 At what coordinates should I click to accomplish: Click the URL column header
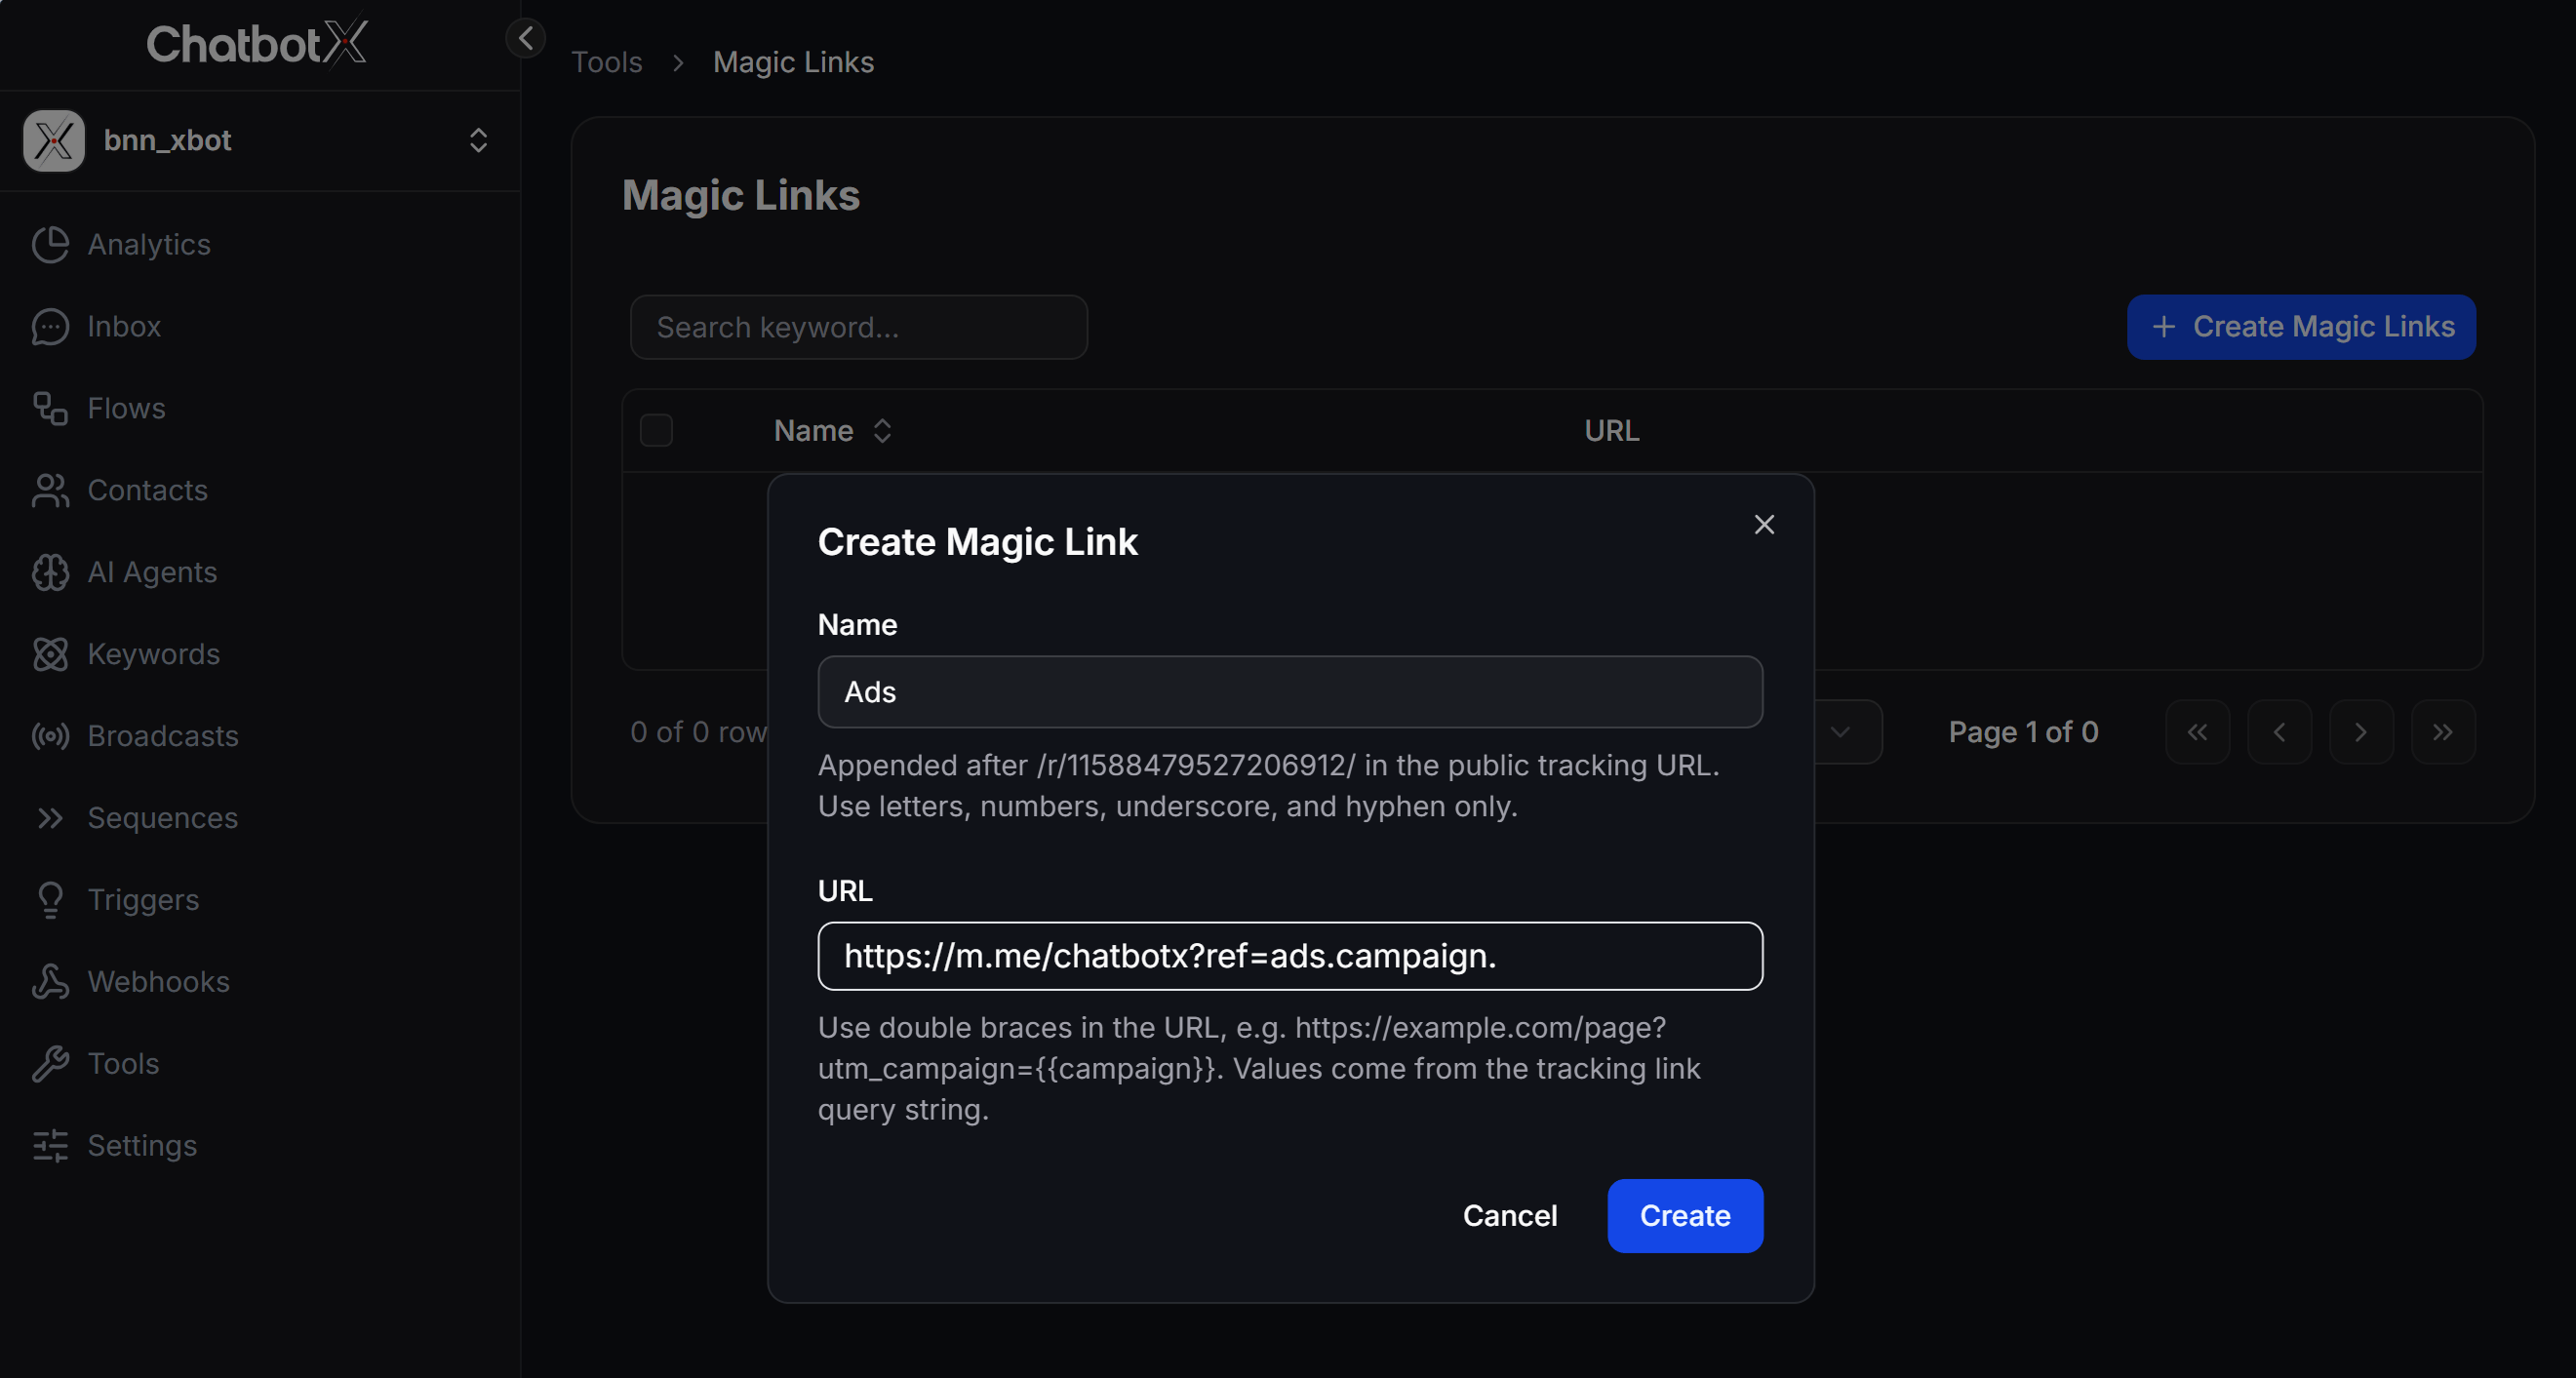[1611, 431]
